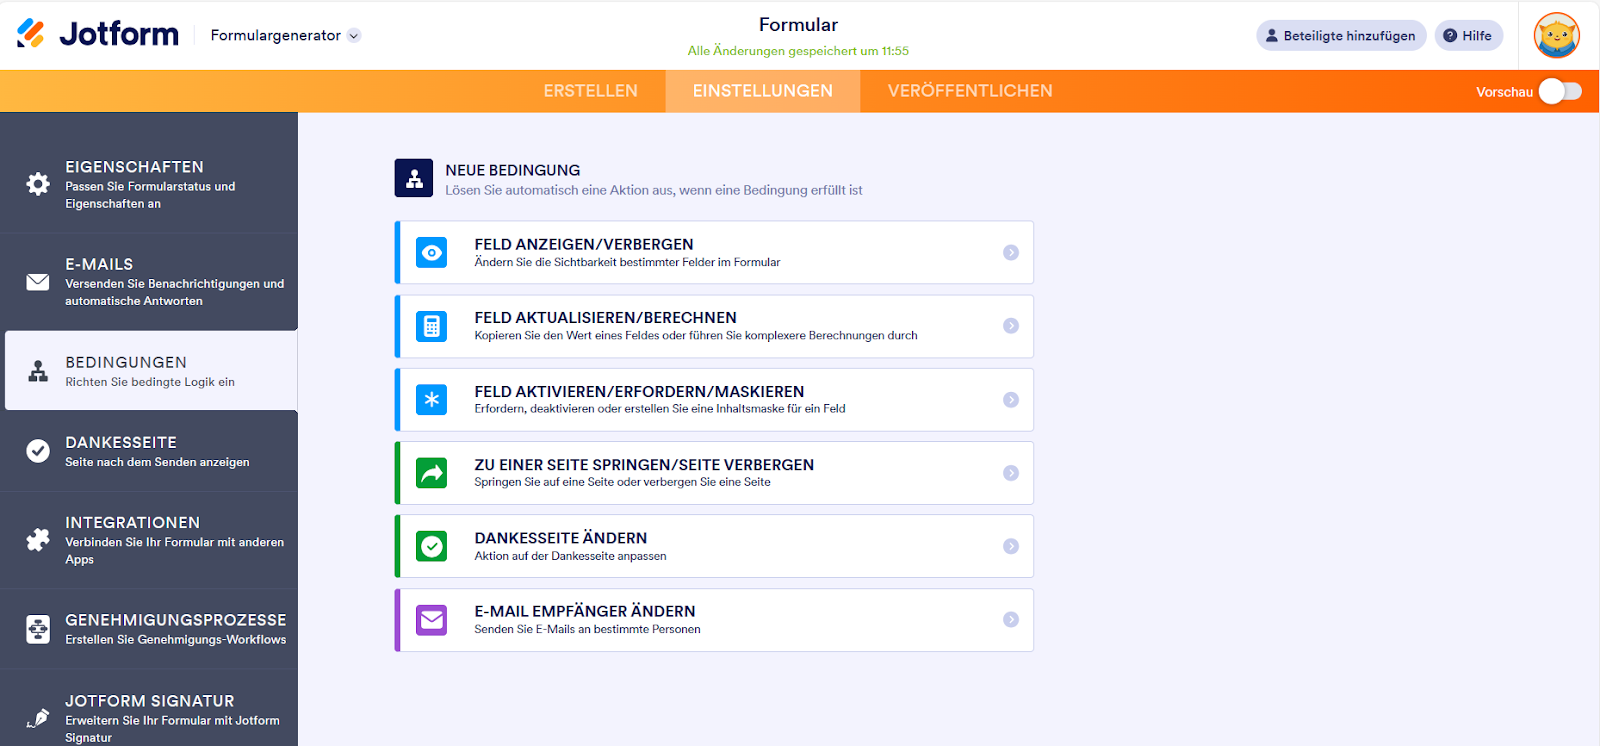The width and height of the screenshot is (1600, 746).
Task: Click the Formular title to rename
Action: click(798, 25)
